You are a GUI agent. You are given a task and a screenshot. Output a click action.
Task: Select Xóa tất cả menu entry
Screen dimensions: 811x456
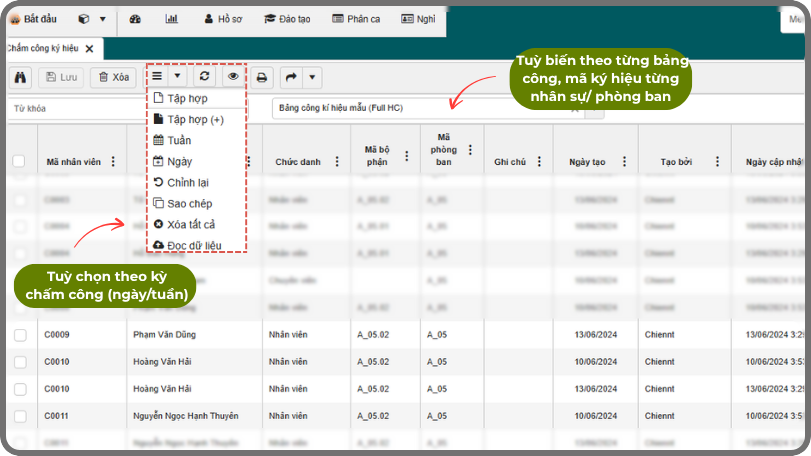[x=196, y=224]
